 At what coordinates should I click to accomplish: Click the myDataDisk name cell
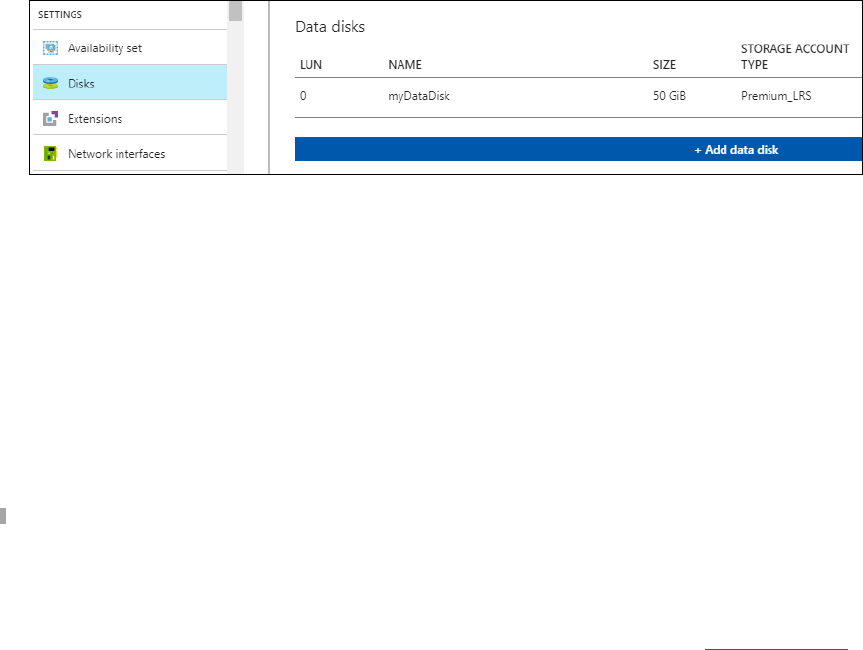419,96
